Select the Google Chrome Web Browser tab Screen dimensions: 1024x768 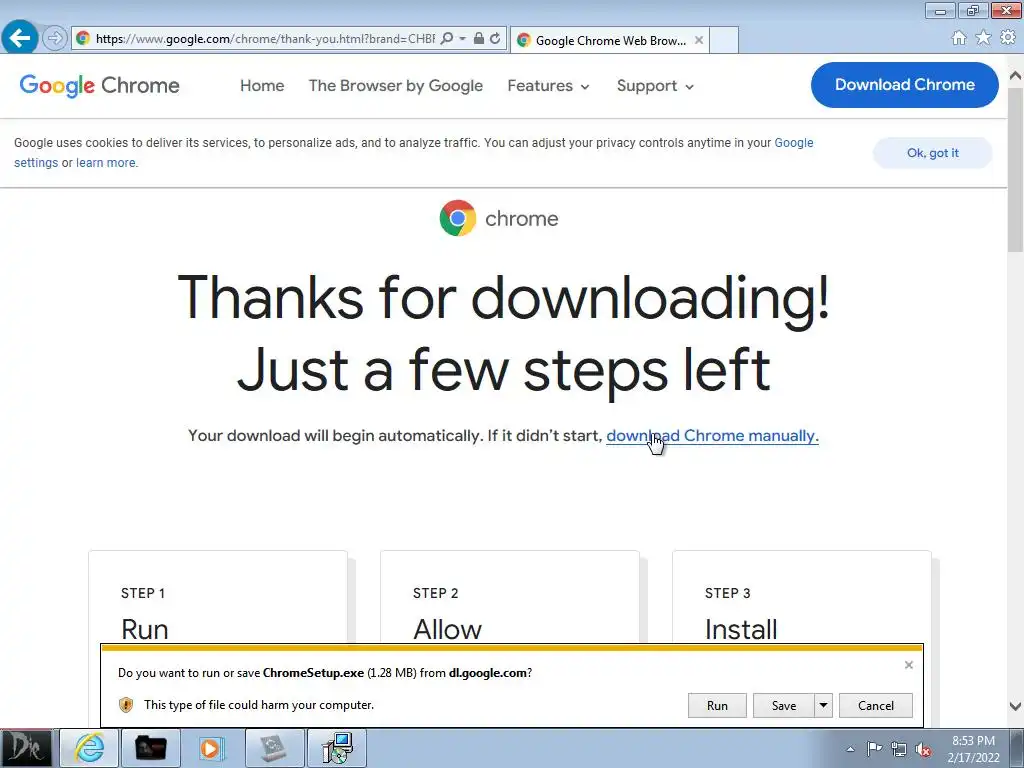(609, 40)
